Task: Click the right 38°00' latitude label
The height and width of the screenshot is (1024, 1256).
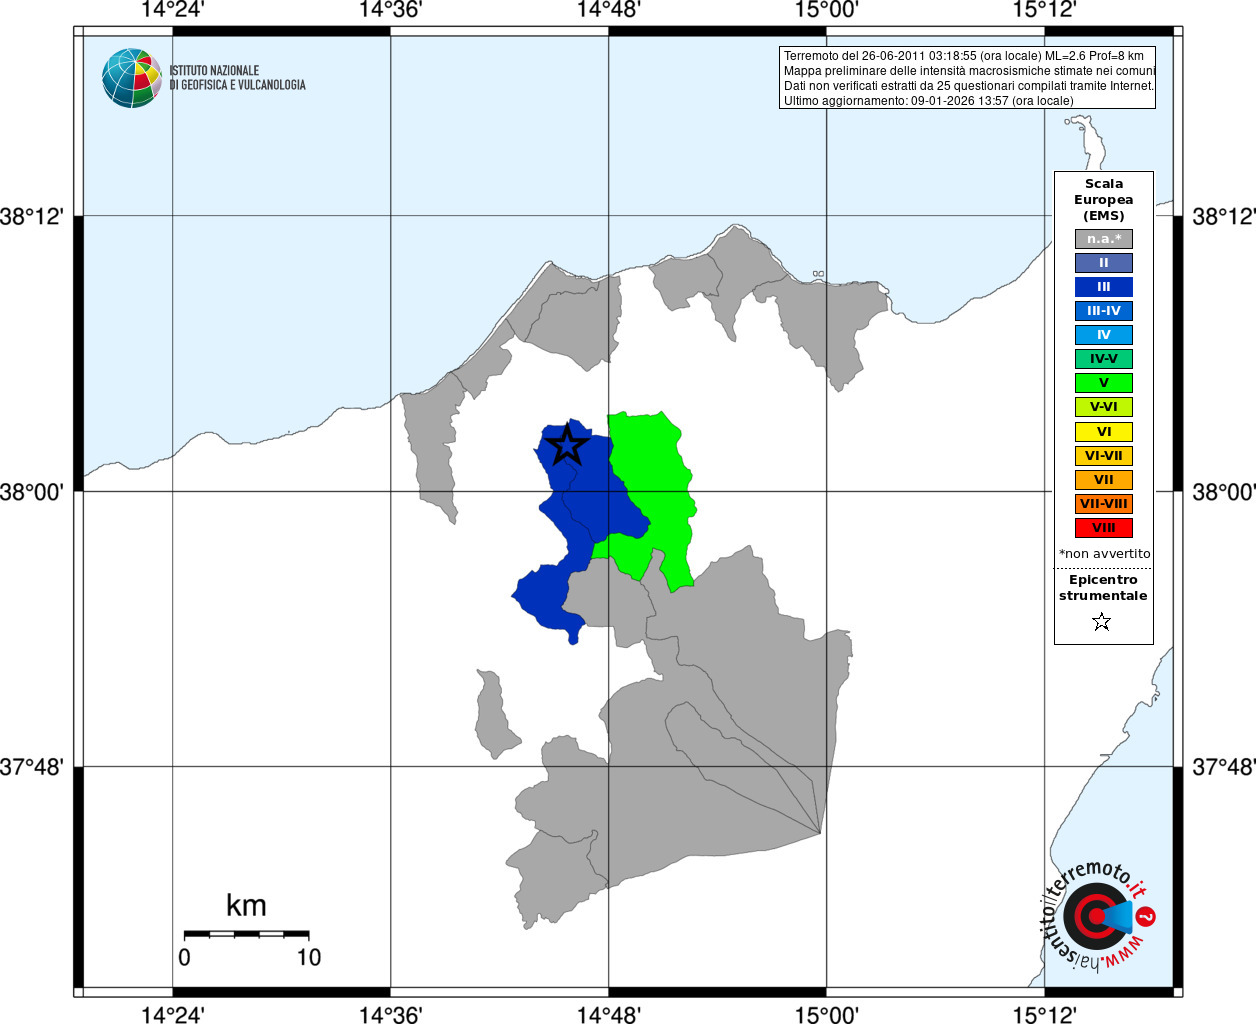Action: pos(1224,492)
